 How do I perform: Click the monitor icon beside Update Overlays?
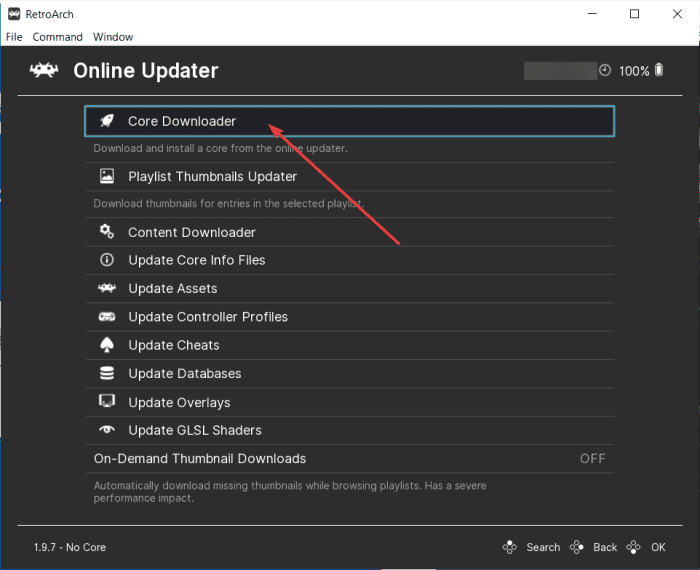107,401
